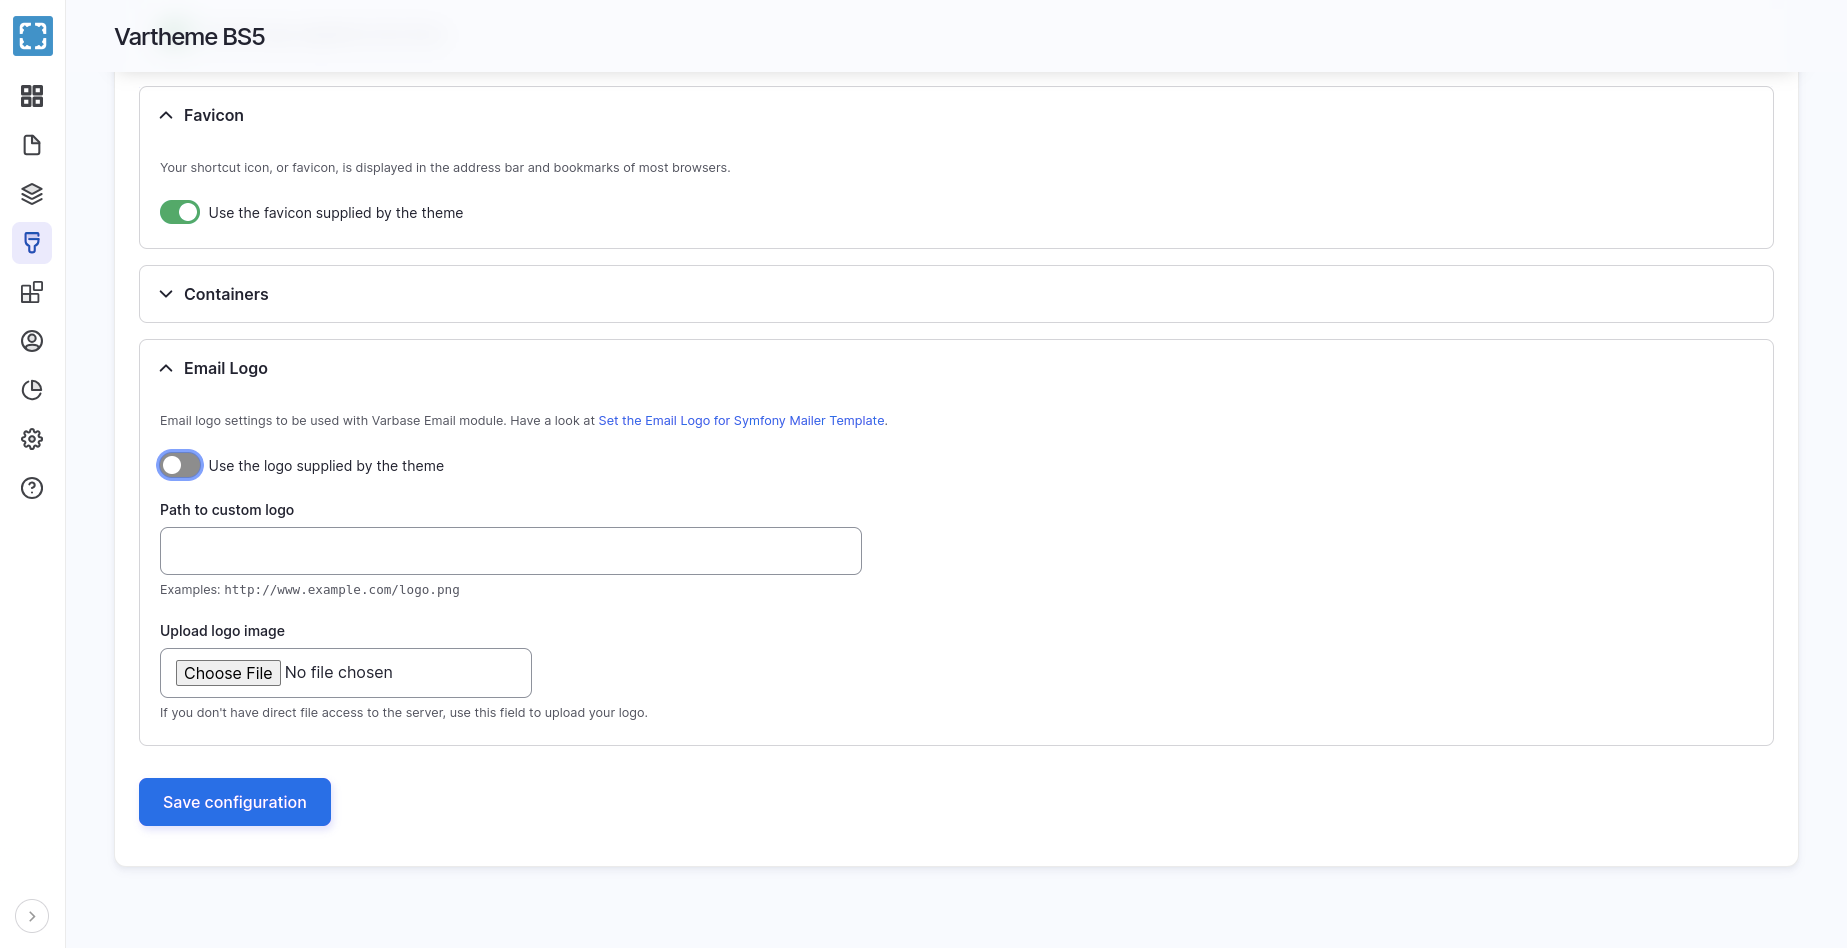
Task: Focus the Path to custom logo field
Action: coord(510,551)
